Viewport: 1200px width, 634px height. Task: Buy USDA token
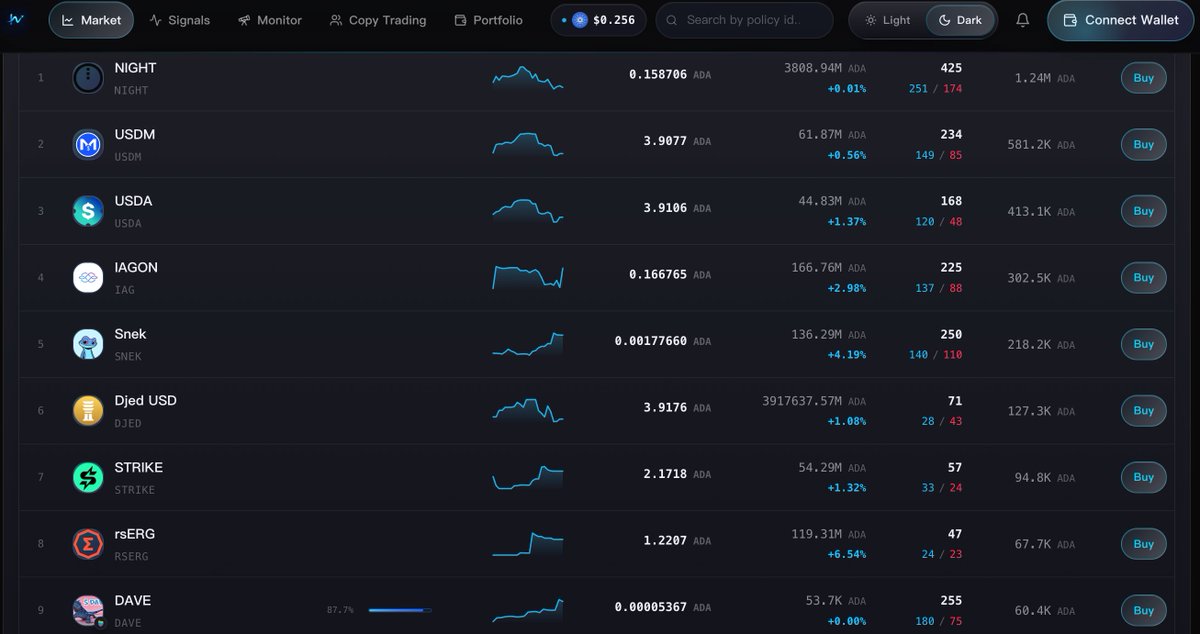(1143, 211)
